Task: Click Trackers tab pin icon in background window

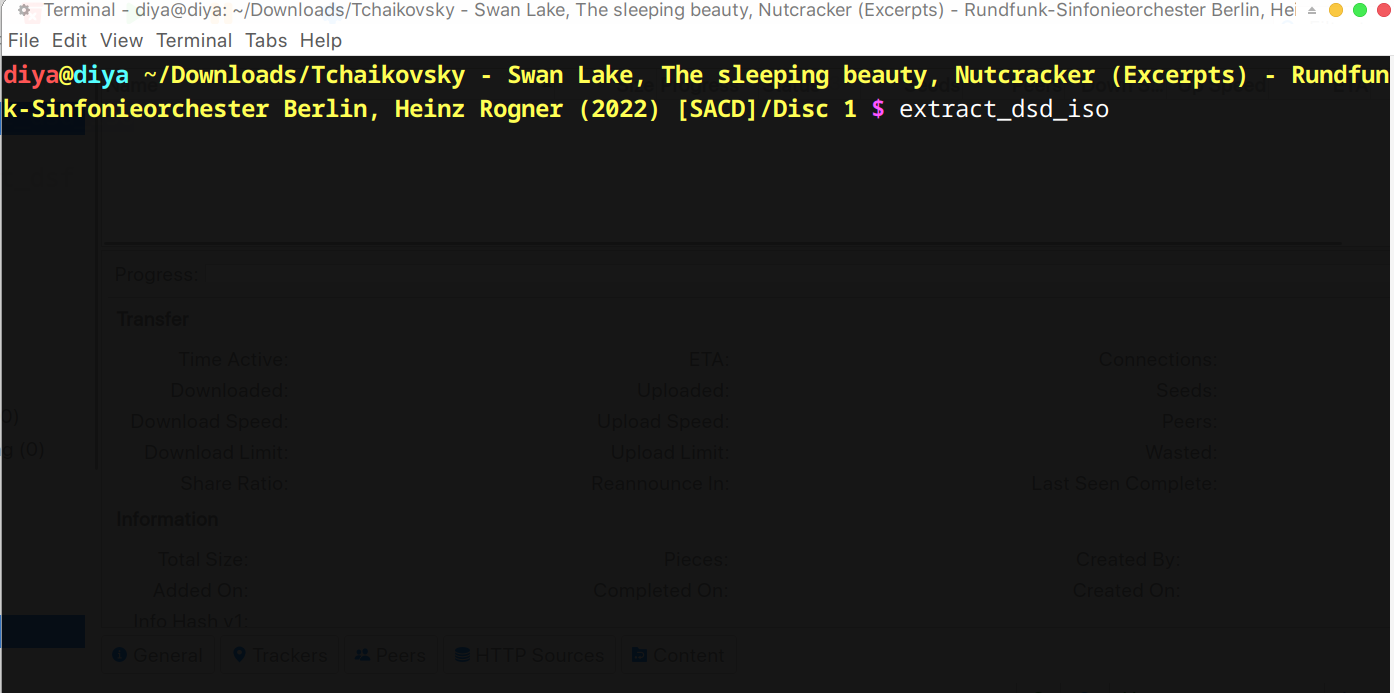Action: coord(239,656)
